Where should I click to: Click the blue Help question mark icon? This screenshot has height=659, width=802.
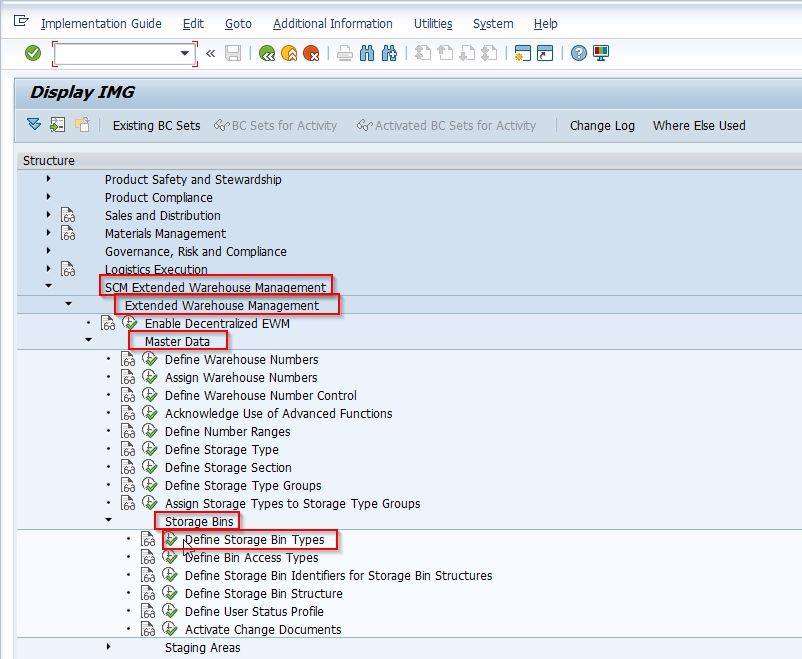click(x=578, y=53)
